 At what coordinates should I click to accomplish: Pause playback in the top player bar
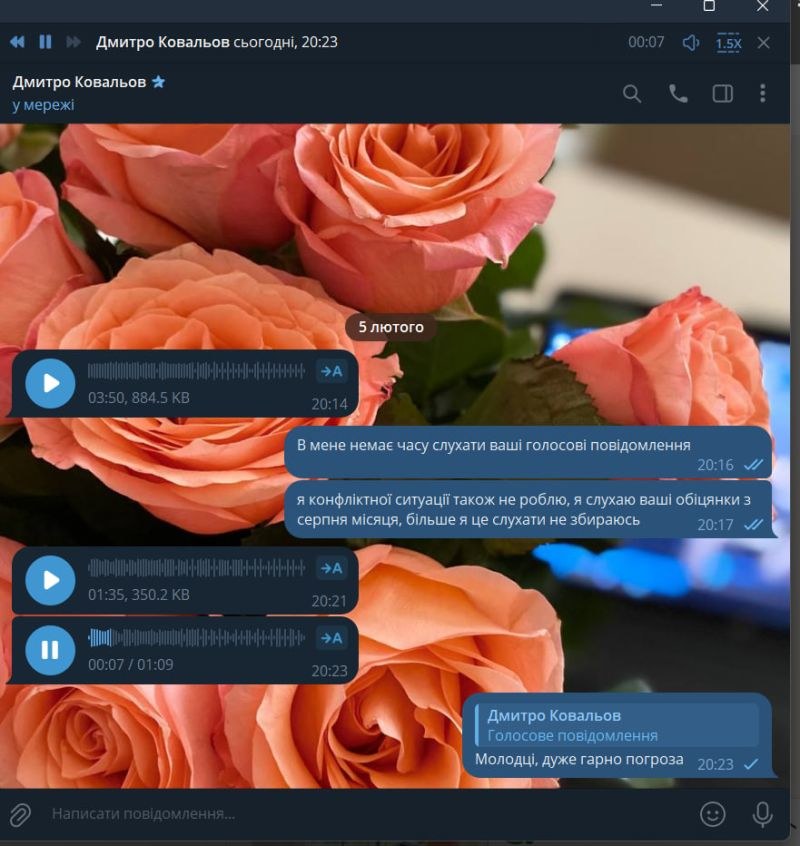click(x=45, y=42)
